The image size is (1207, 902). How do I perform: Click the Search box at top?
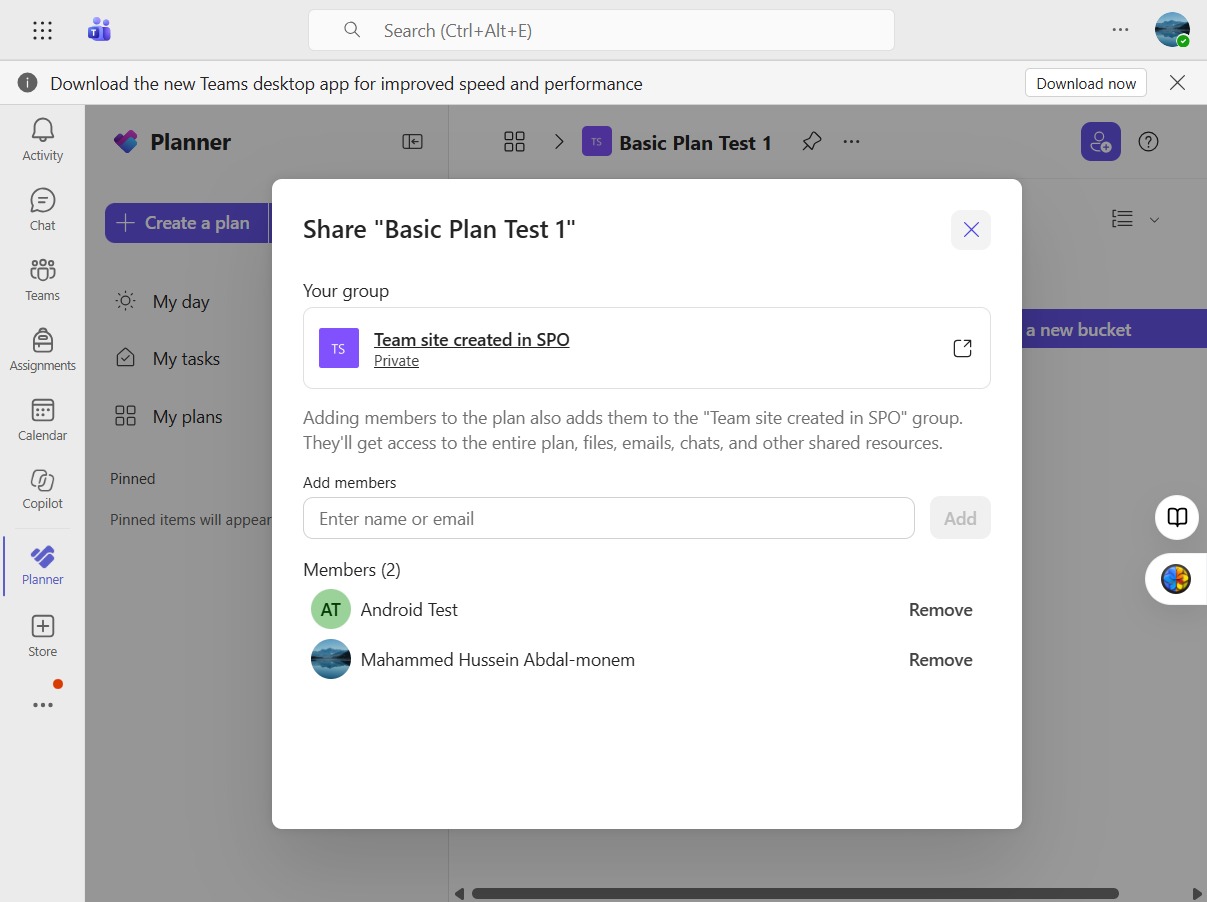(x=601, y=30)
